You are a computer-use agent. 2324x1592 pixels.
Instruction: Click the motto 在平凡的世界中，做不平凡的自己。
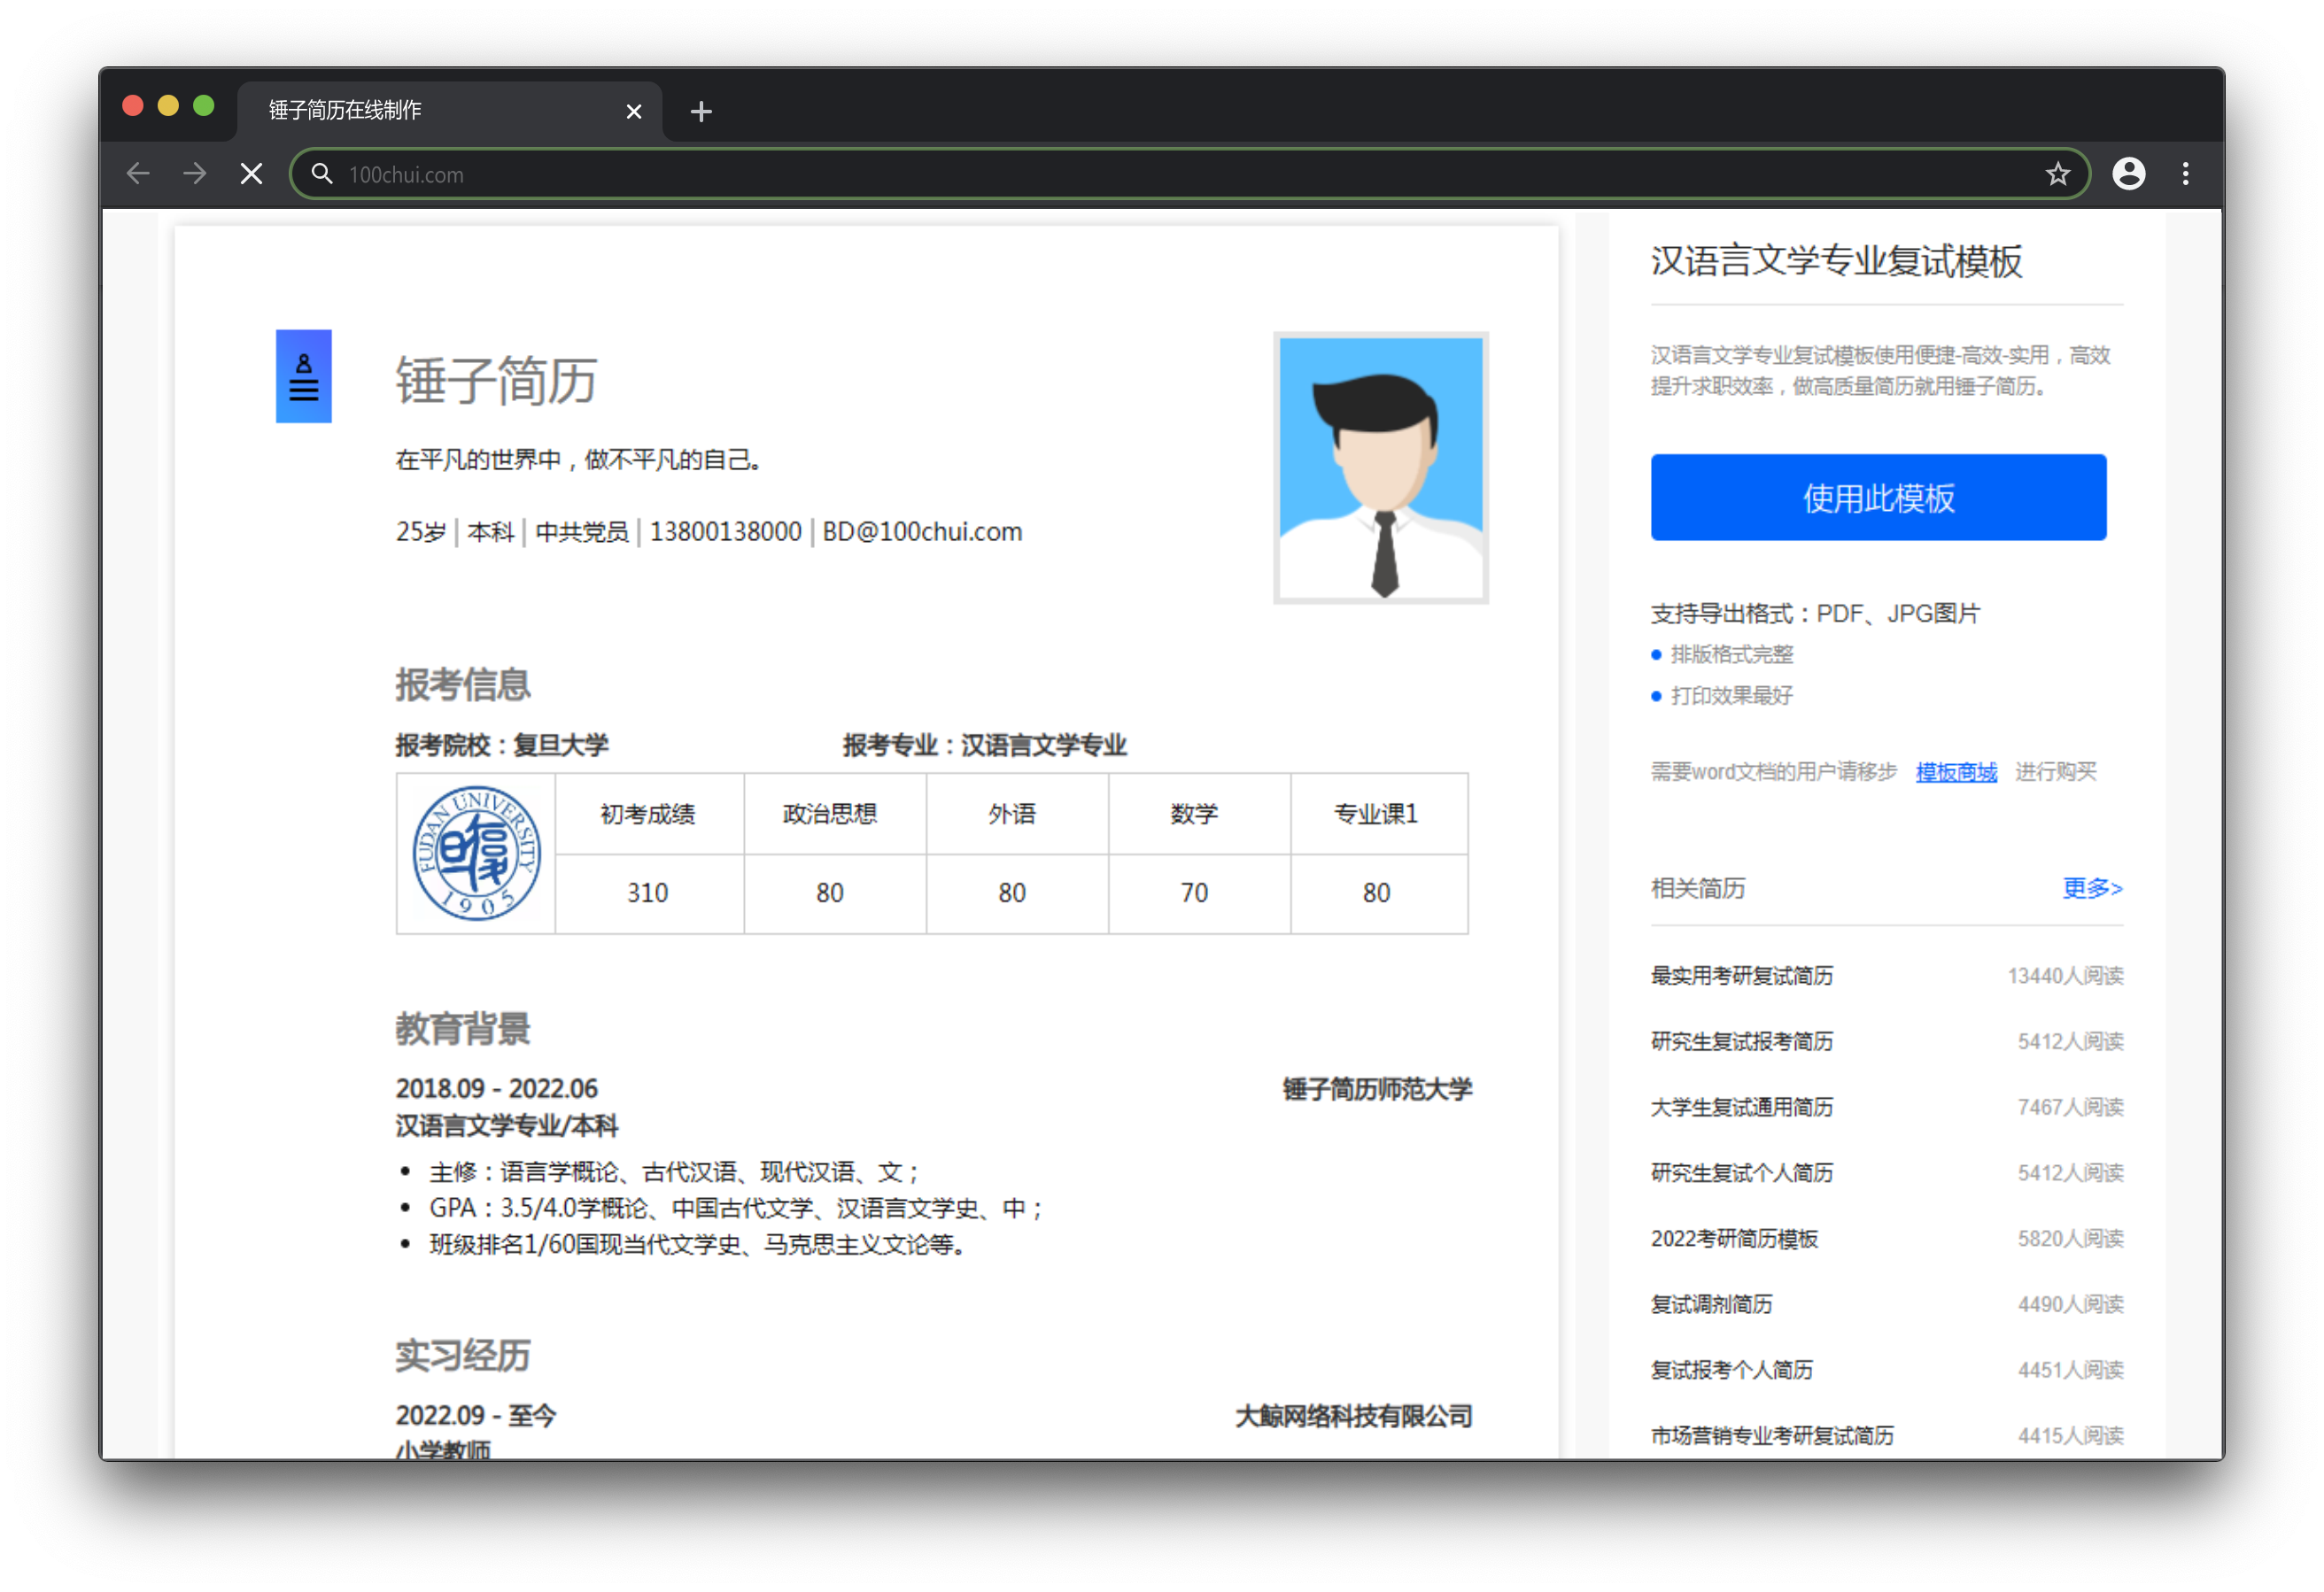[x=580, y=459]
